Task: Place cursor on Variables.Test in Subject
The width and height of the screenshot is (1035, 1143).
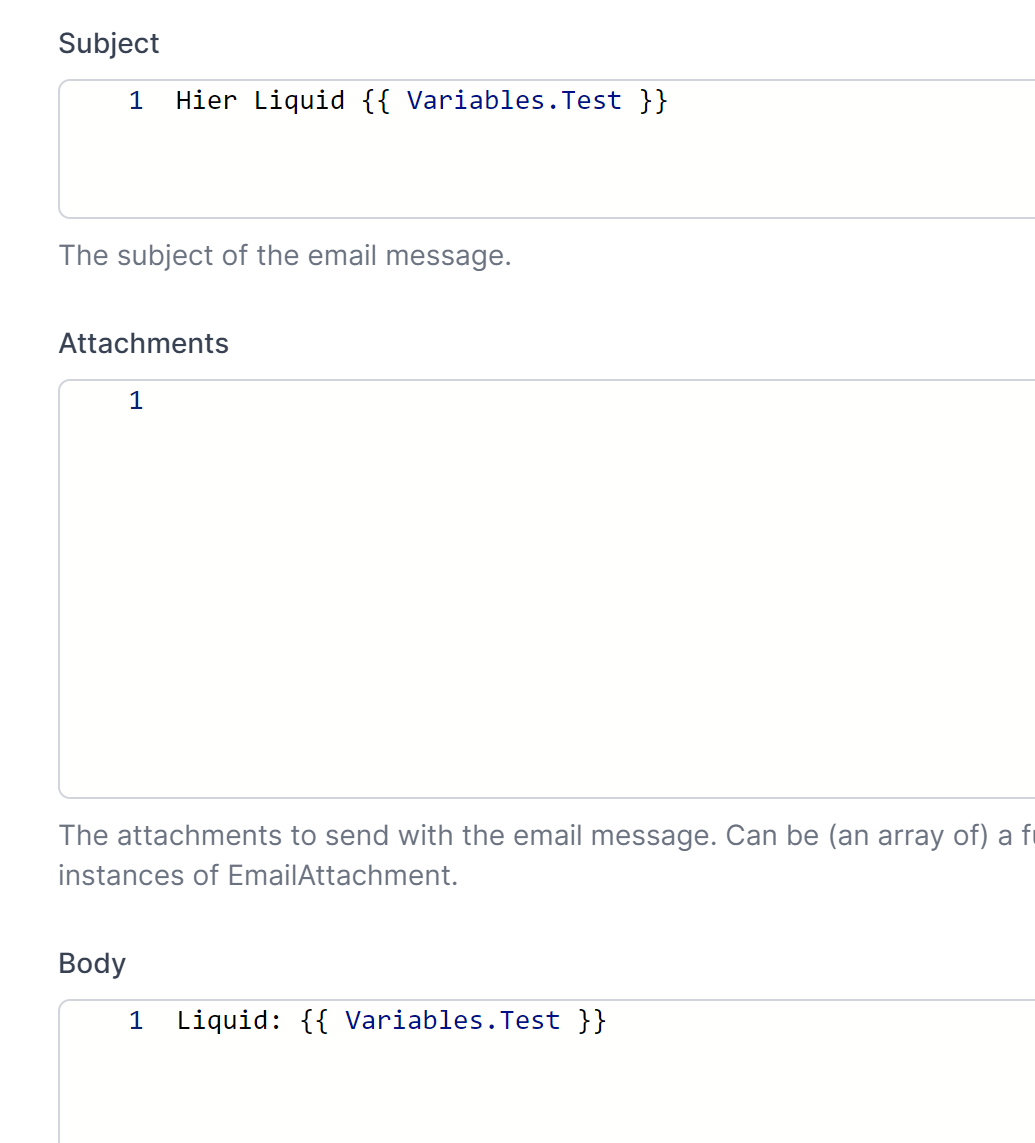Action: (x=514, y=101)
